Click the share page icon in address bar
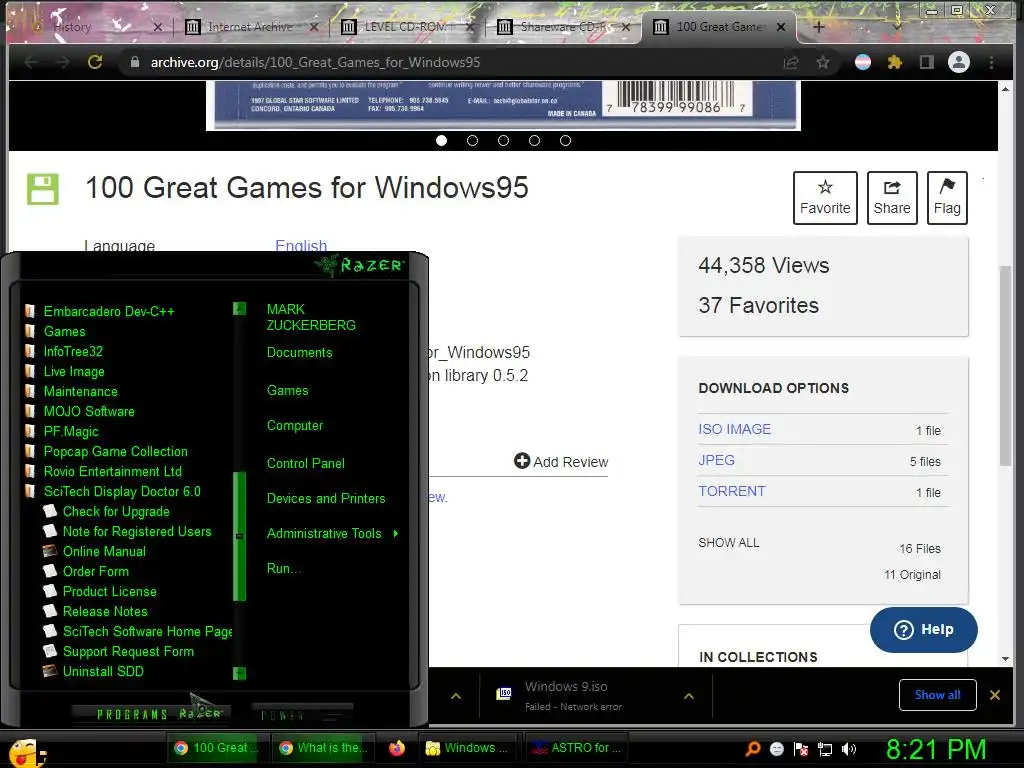This screenshot has height=768, width=1024. (x=791, y=62)
